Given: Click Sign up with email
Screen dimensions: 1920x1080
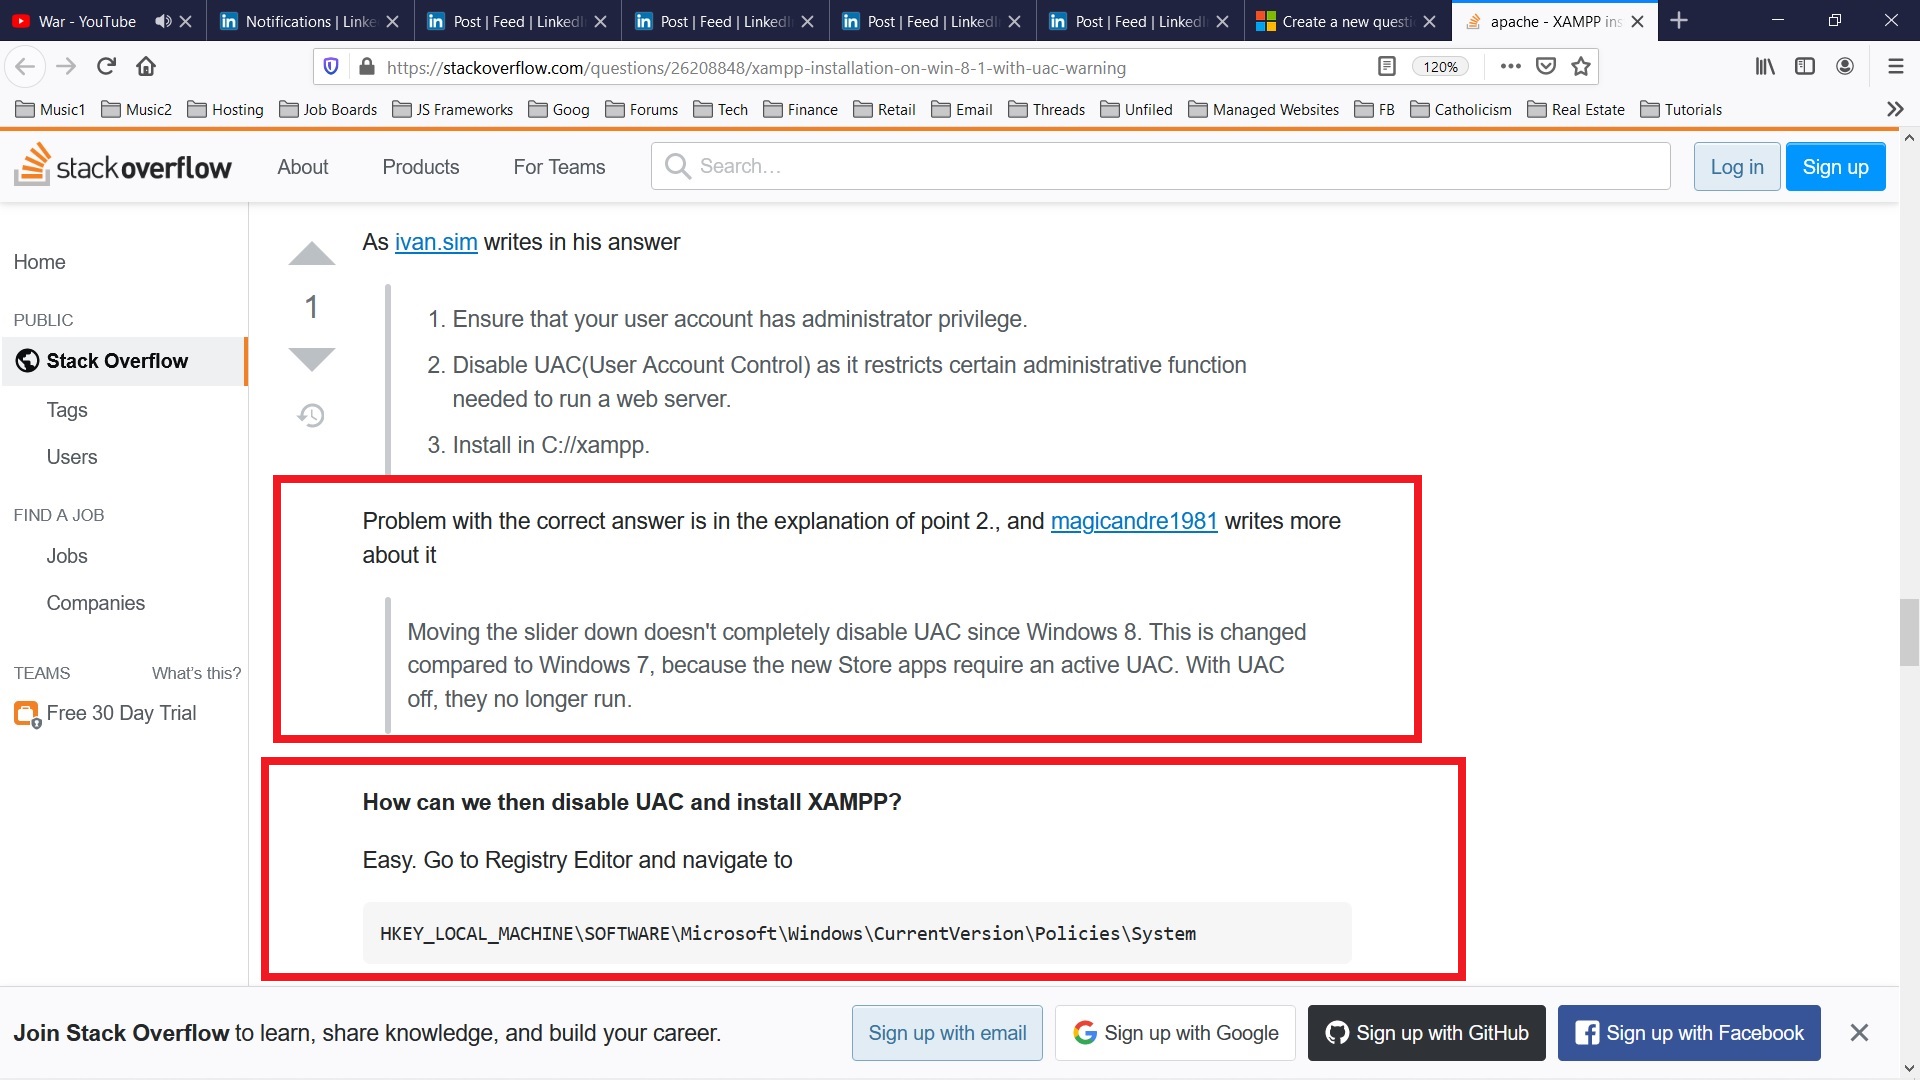Looking at the screenshot, I should click(947, 1033).
